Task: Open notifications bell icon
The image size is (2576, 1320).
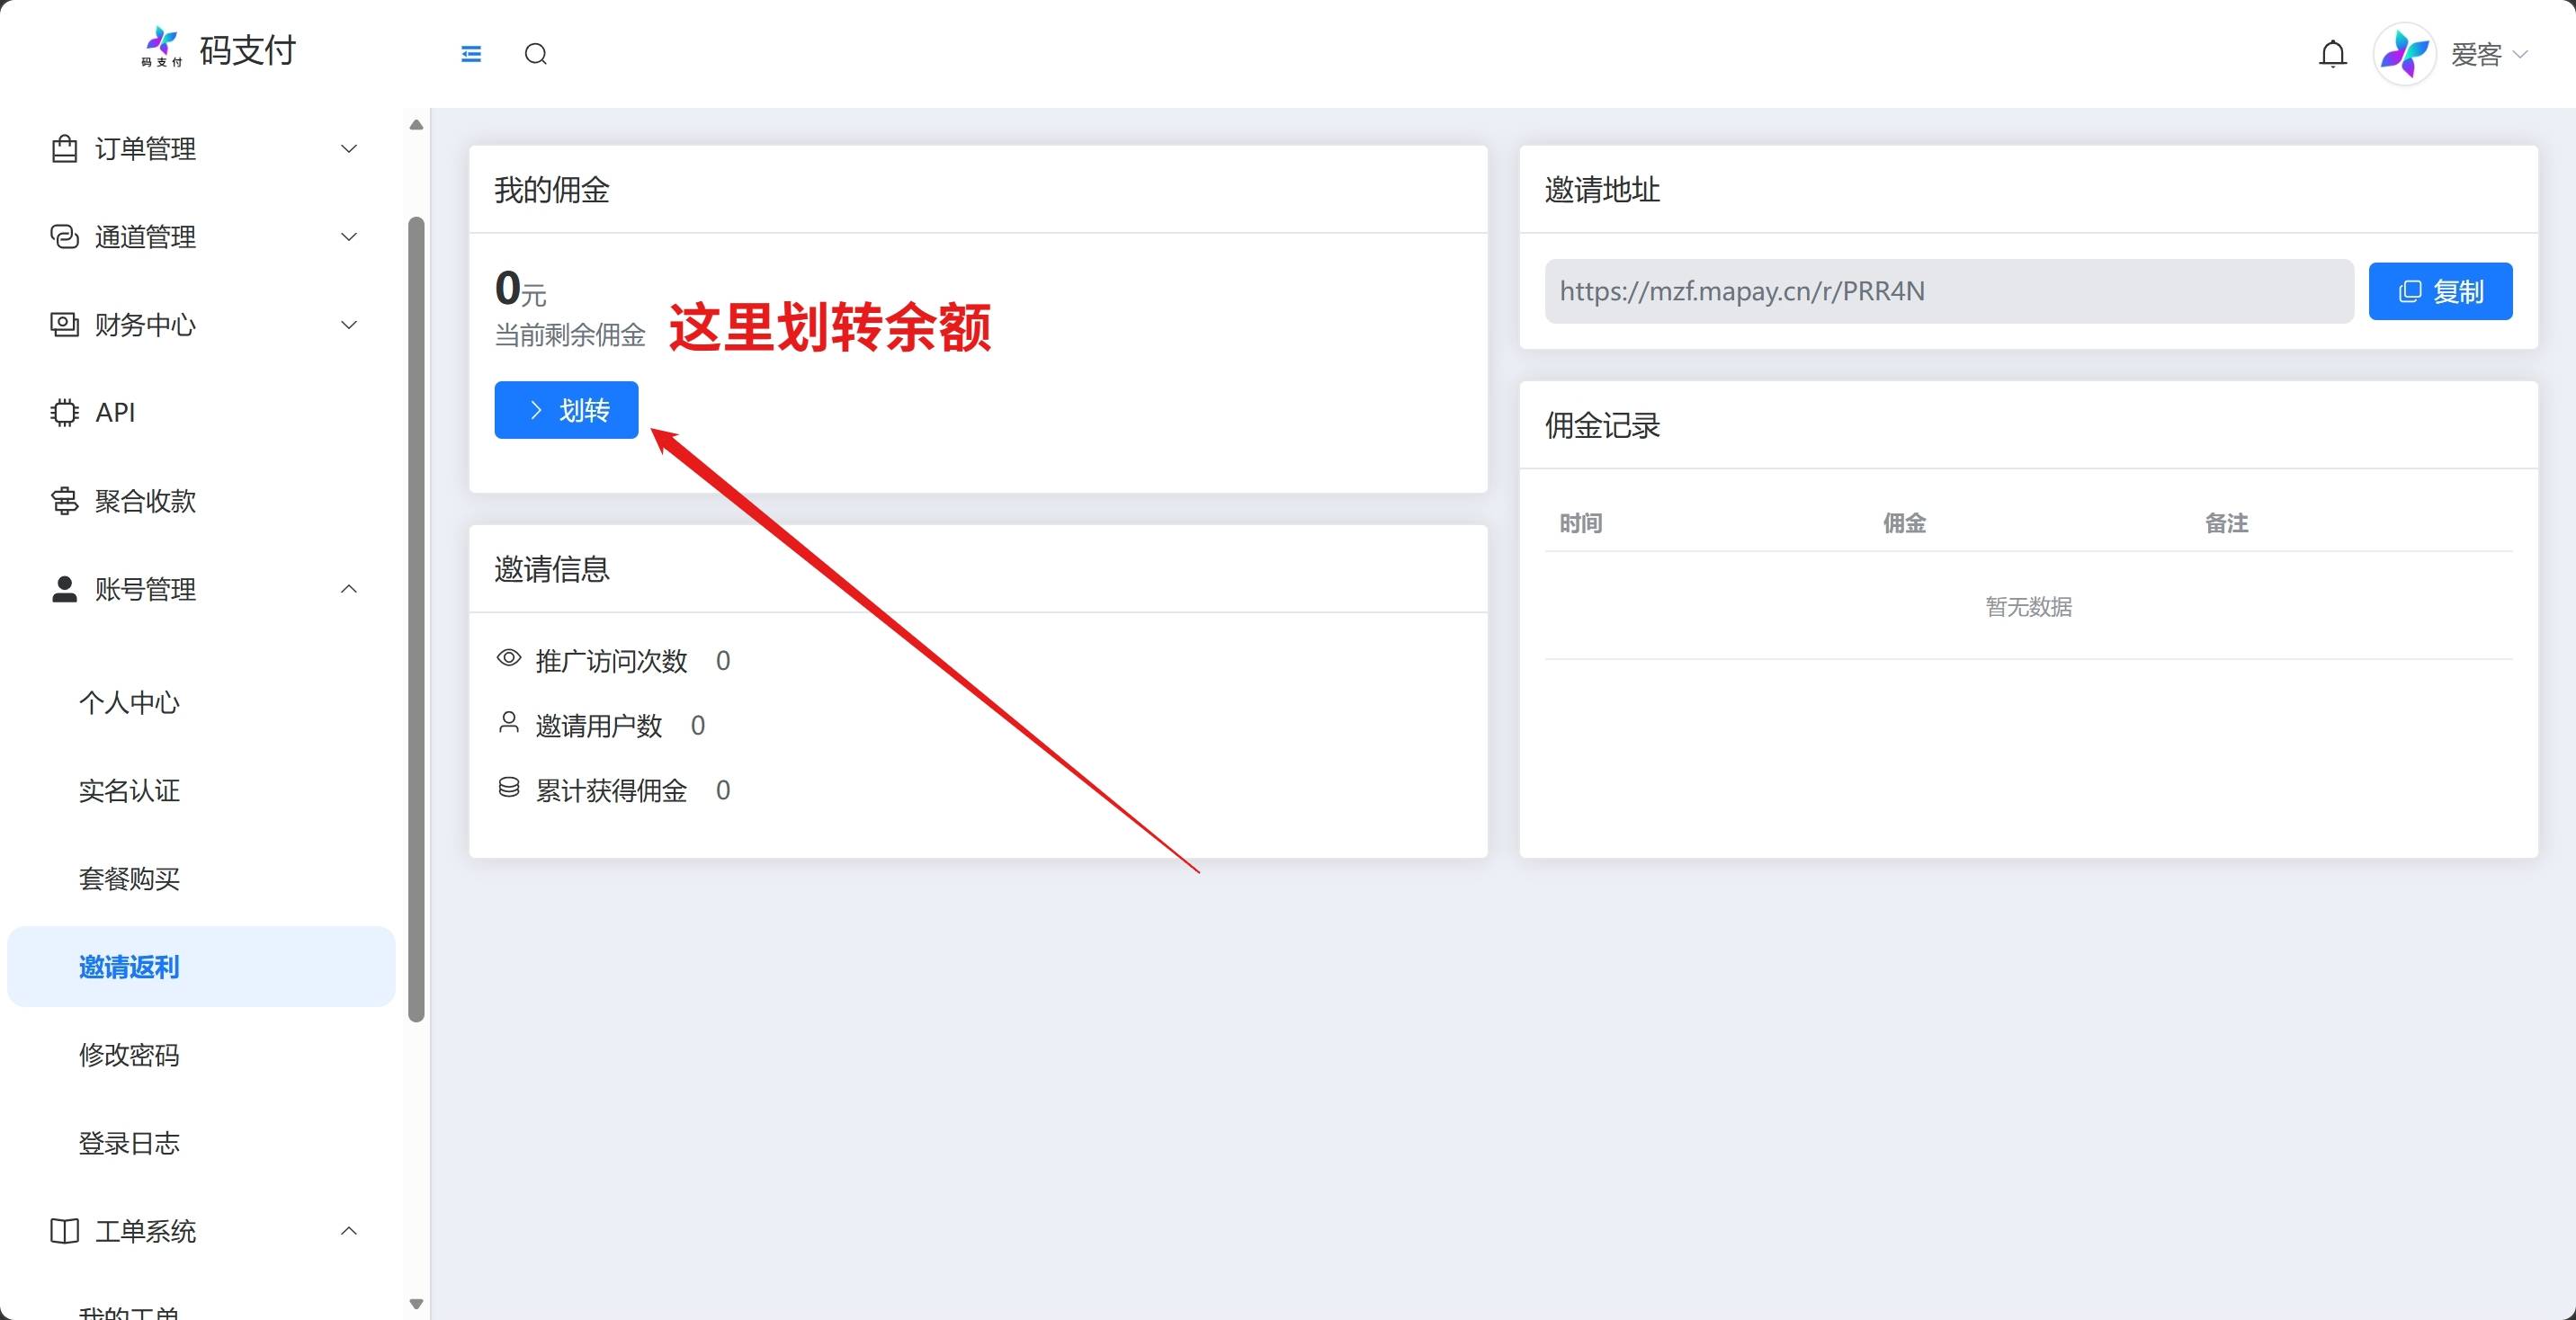Action: [x=2332, y=54]
